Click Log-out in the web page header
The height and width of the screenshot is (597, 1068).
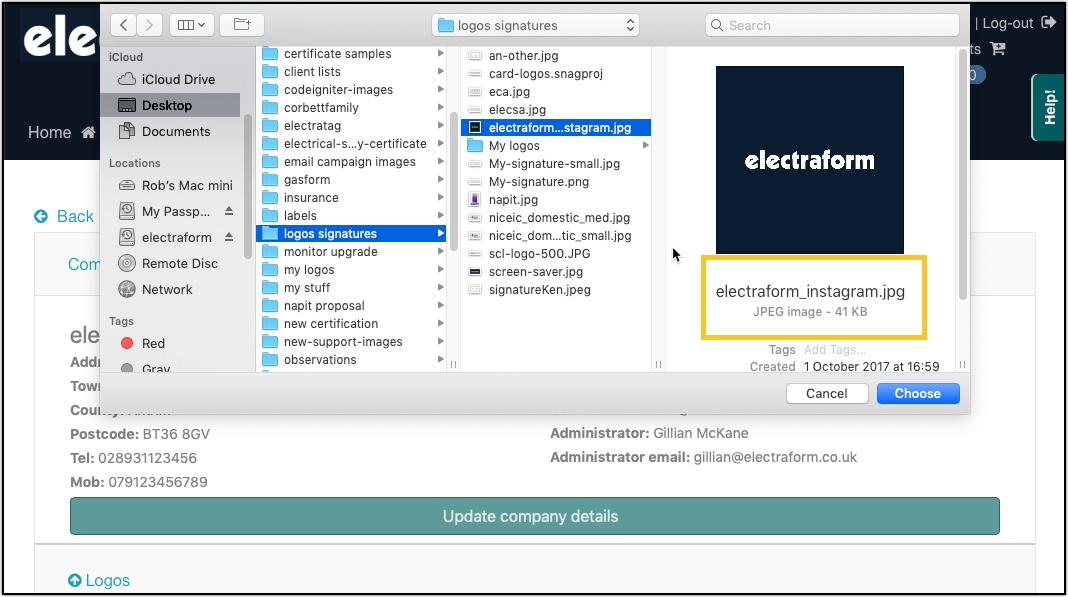click(x=1018, y=23)
